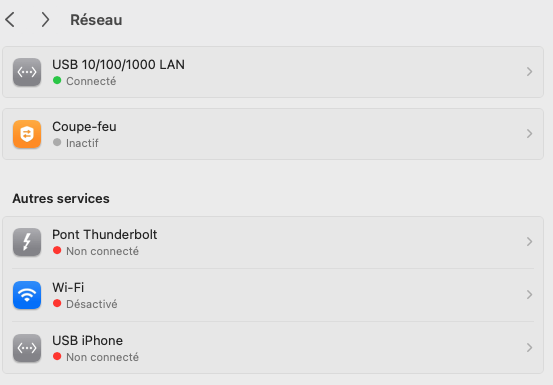The width and height of the screenshot is (553, 385).
Task: Expand the Coupe-feu row chevron
Action: point(529,134)
